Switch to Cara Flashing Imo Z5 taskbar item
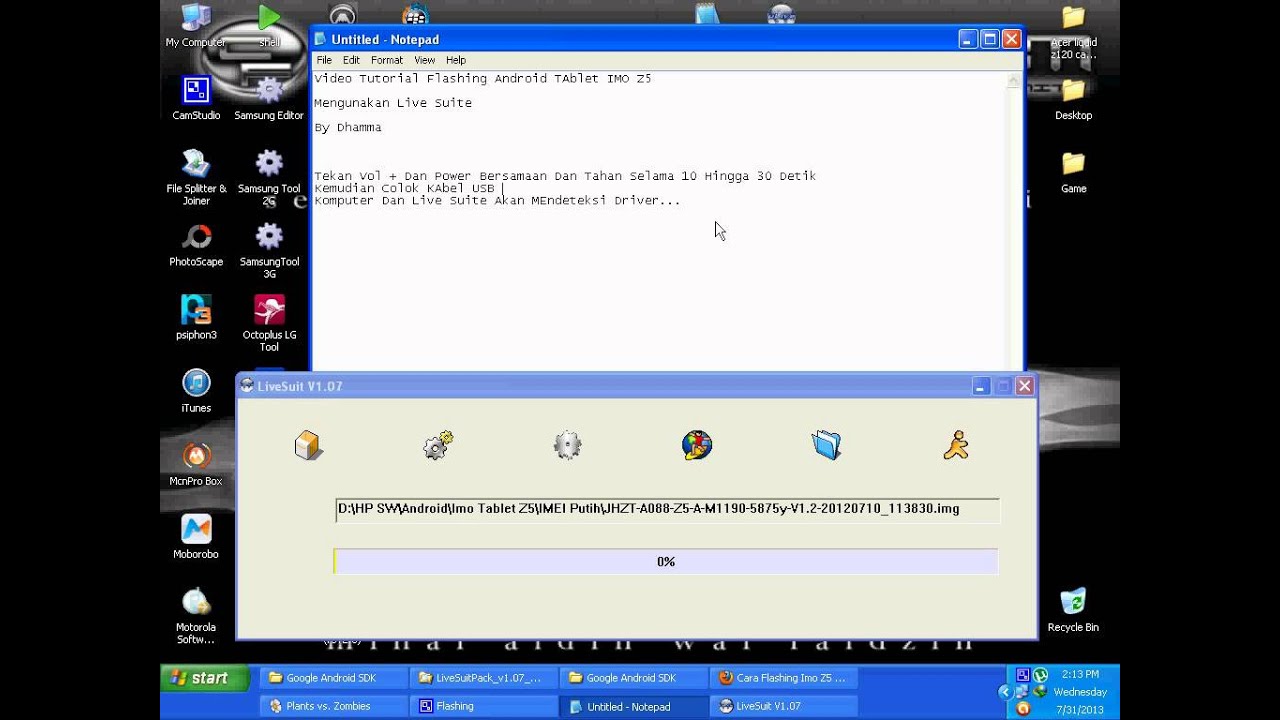Screen dimensions: 1280x720 click(x=783, y=678)
